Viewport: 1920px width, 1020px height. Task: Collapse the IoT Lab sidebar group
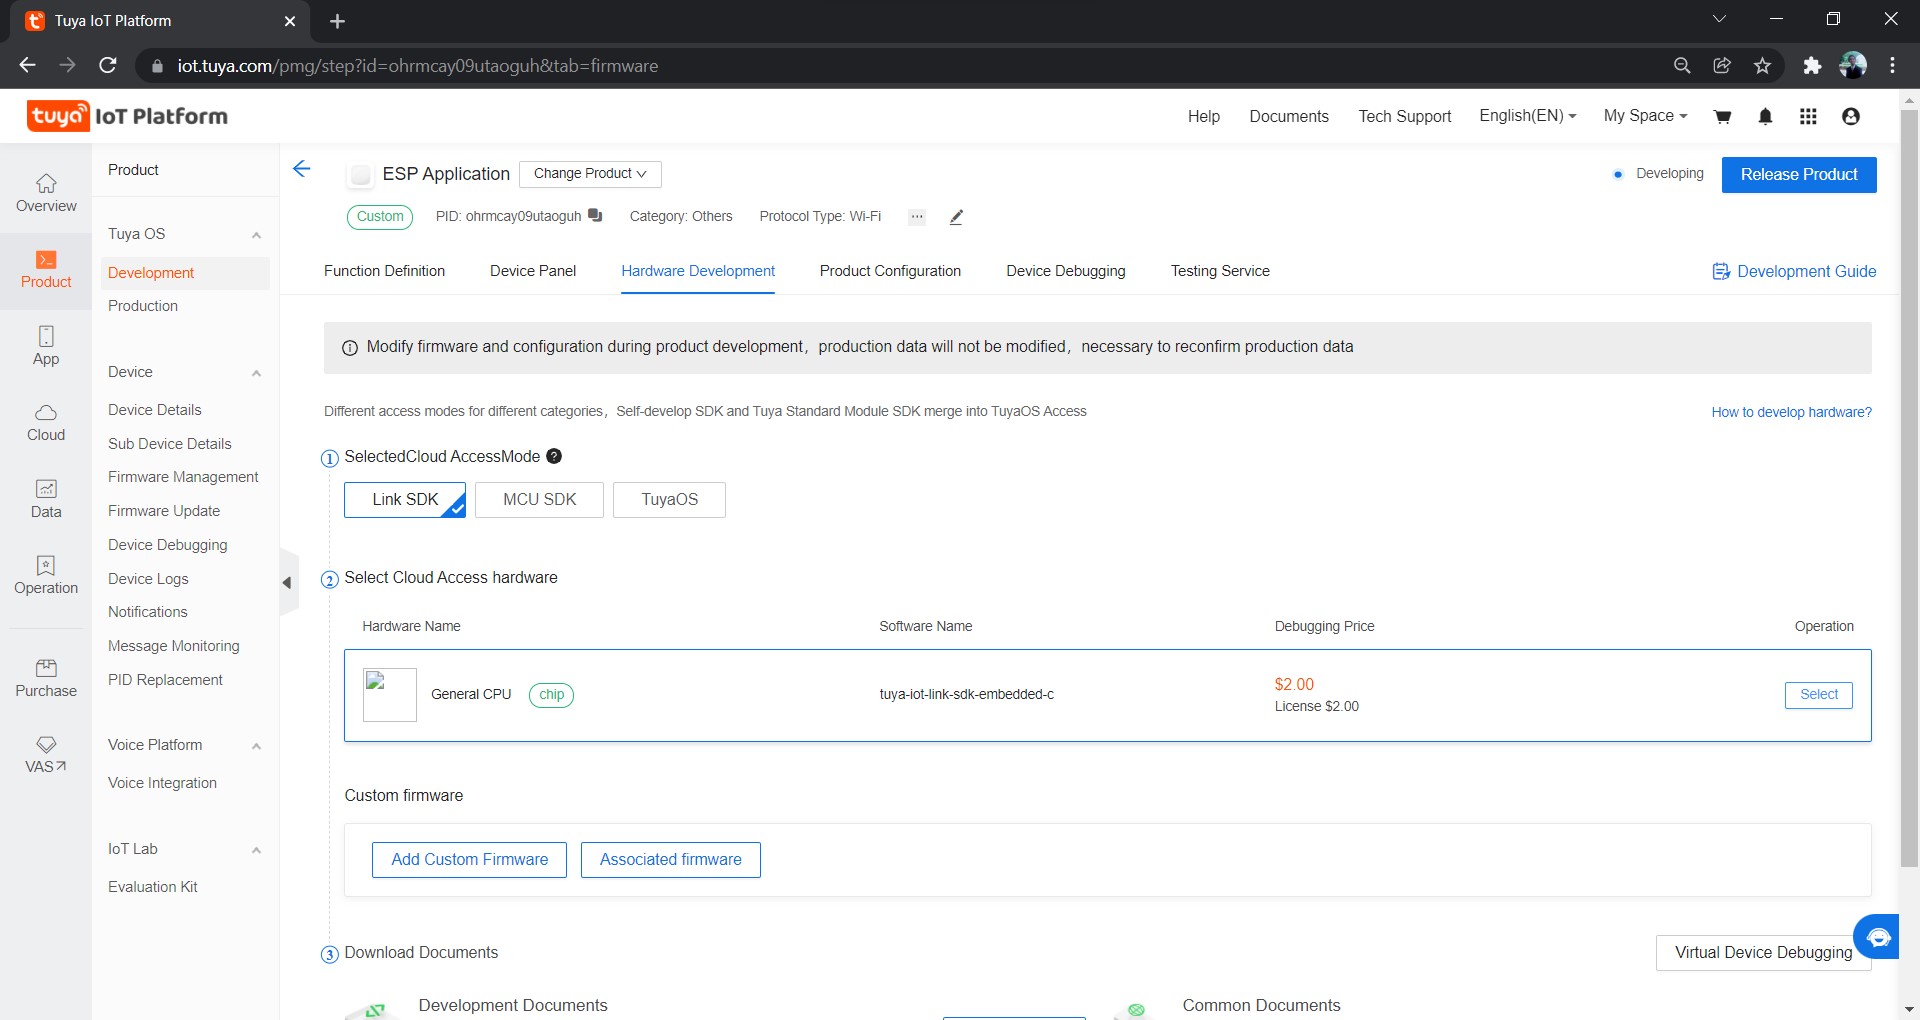pyautogui.click(x=256, y=850)
